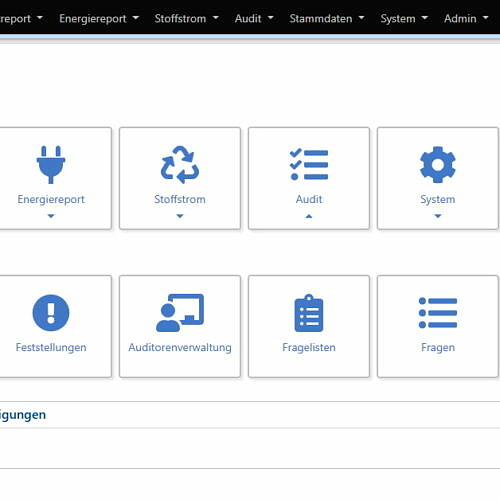Expand the Stoffstrom tile arrow
Viewport: 500px width, 500px height.
[180, 216]
